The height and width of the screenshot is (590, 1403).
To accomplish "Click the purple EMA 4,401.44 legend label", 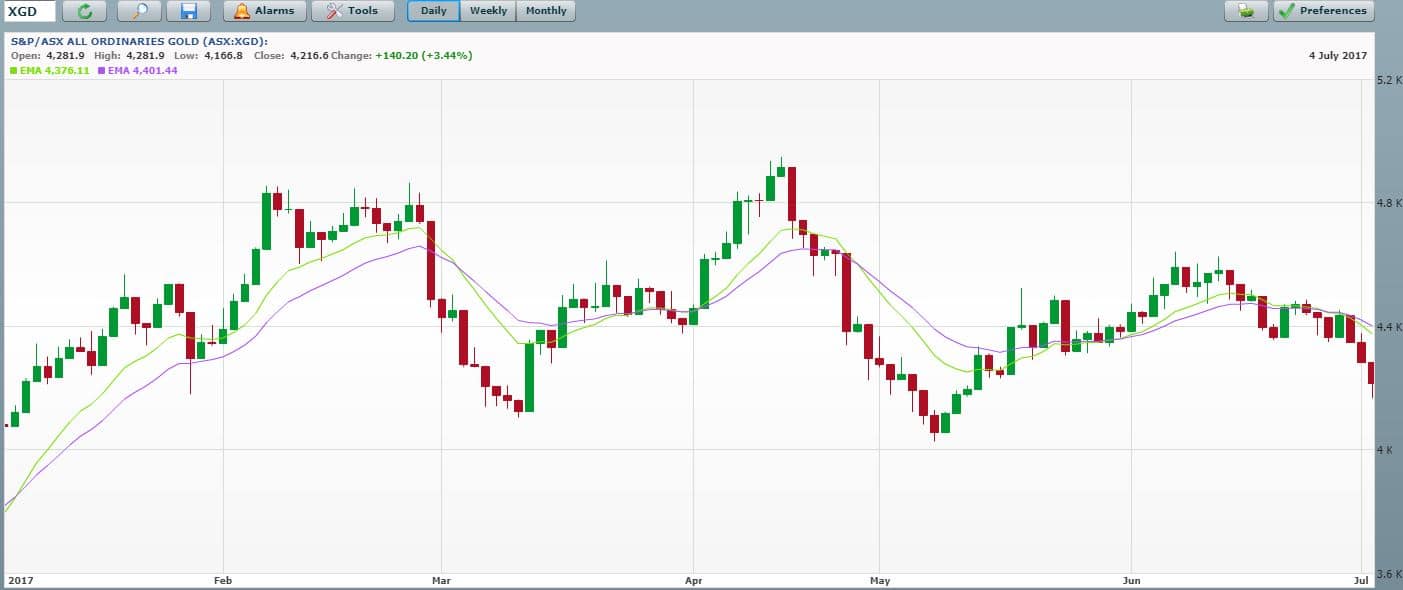I will (138, 71).
